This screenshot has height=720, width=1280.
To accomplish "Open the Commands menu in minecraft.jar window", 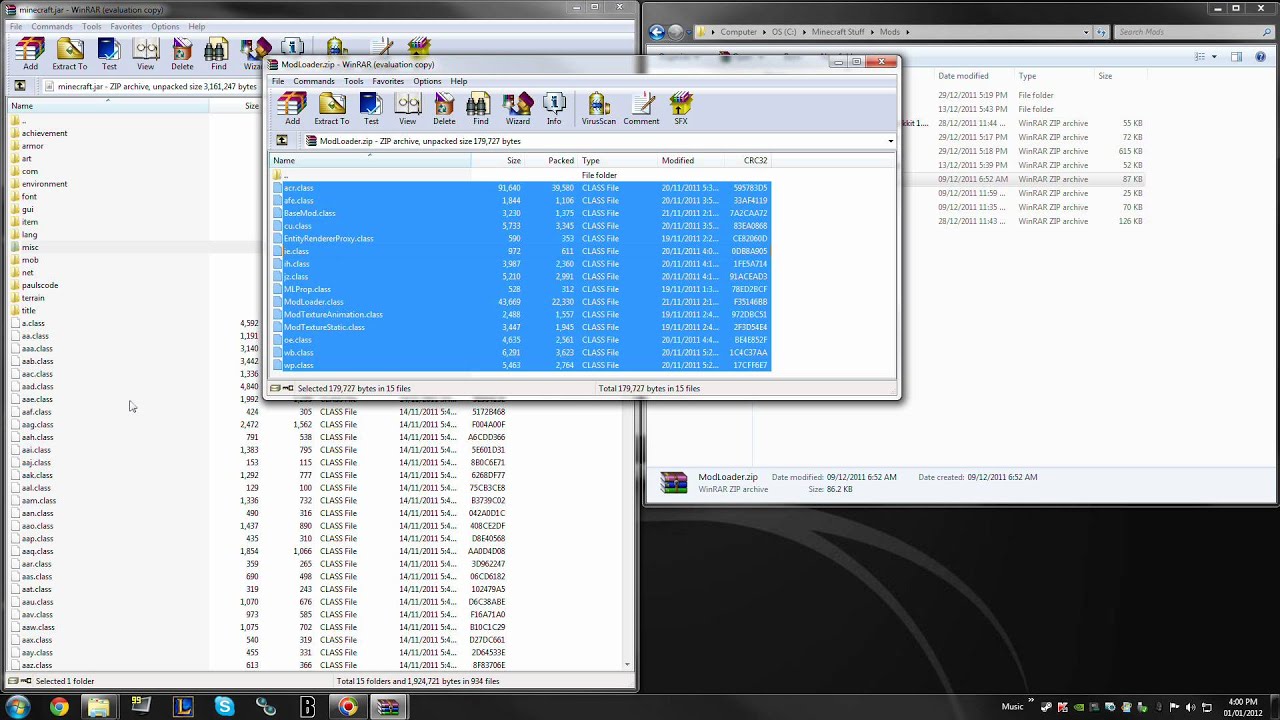I will [52, 26].
